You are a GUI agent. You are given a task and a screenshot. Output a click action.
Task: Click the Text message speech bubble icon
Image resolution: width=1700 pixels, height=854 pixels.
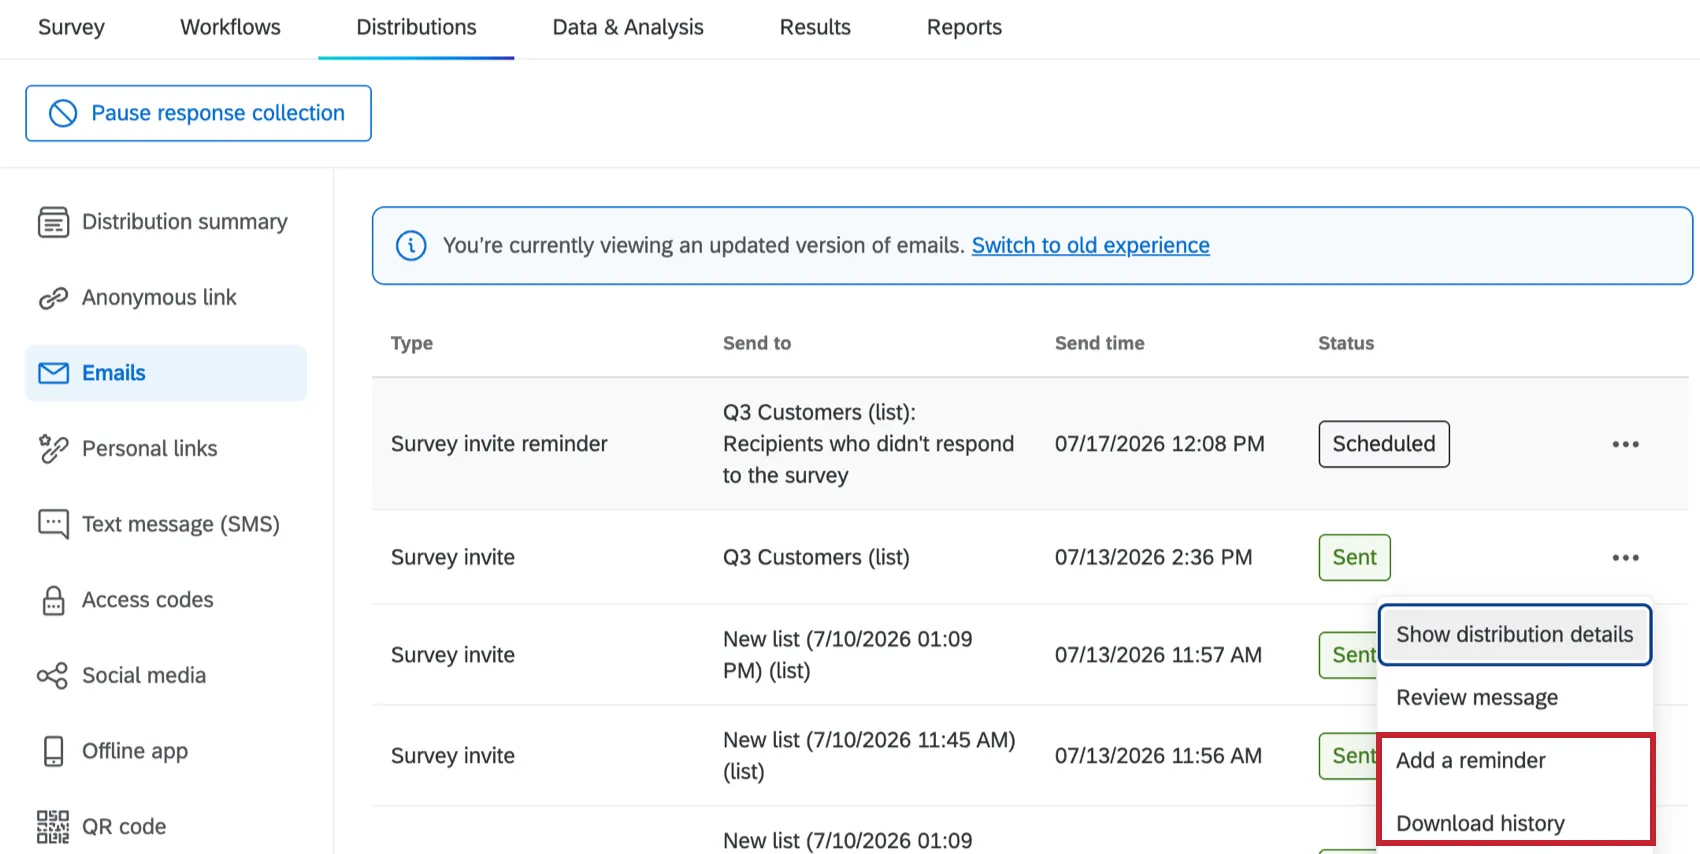[53, 524]
